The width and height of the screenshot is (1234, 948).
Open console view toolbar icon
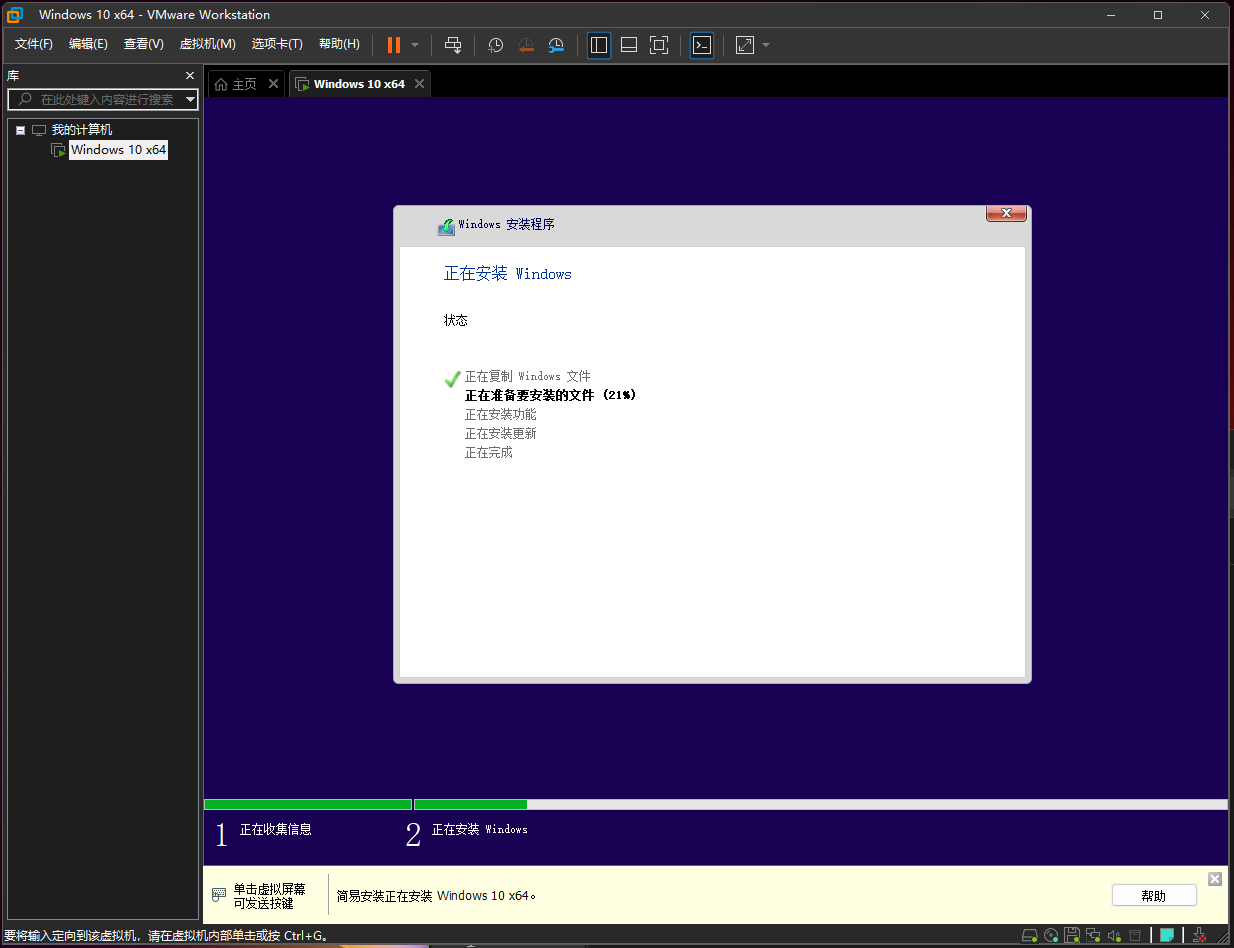click(702, 45)
